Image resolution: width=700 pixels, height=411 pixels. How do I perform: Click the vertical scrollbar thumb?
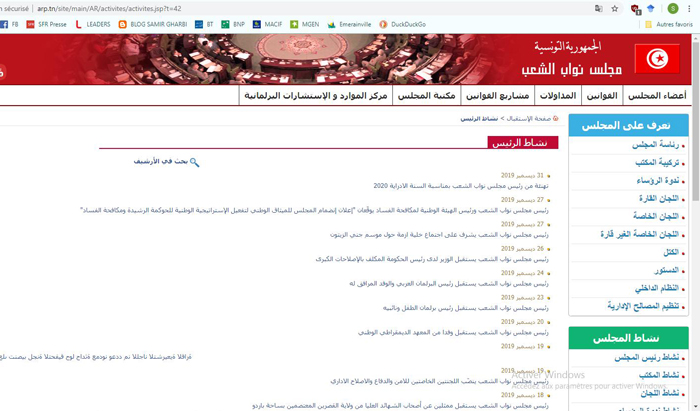[696, 122]
